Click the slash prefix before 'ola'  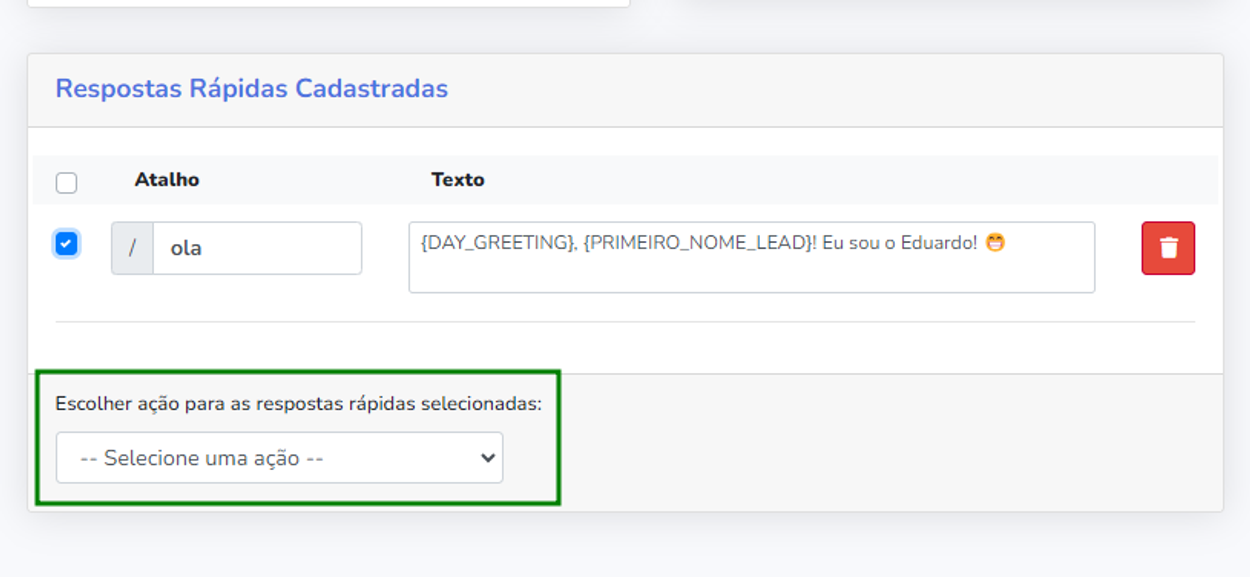[x=132, y=248]
